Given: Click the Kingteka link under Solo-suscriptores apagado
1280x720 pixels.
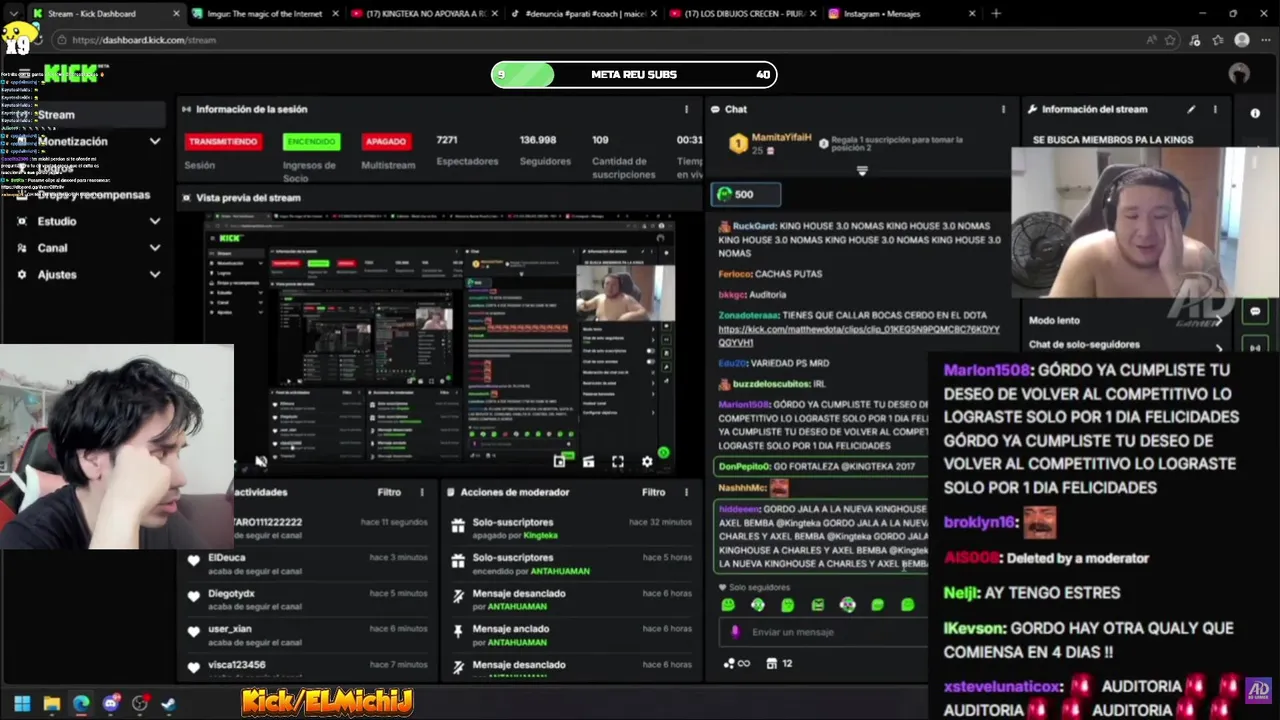Looking at the screenshot, I should pos(540,535).
